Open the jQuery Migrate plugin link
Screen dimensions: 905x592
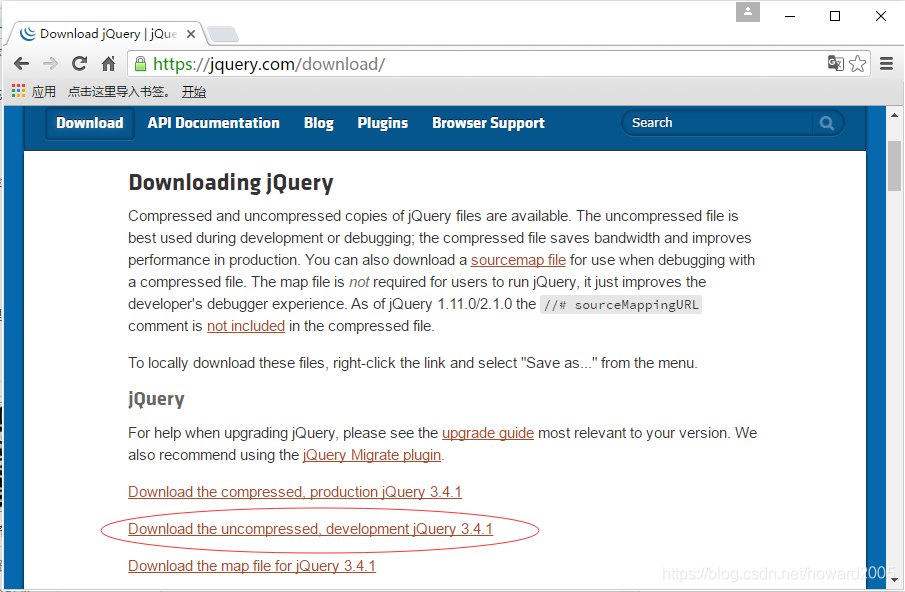pos(372,455)
